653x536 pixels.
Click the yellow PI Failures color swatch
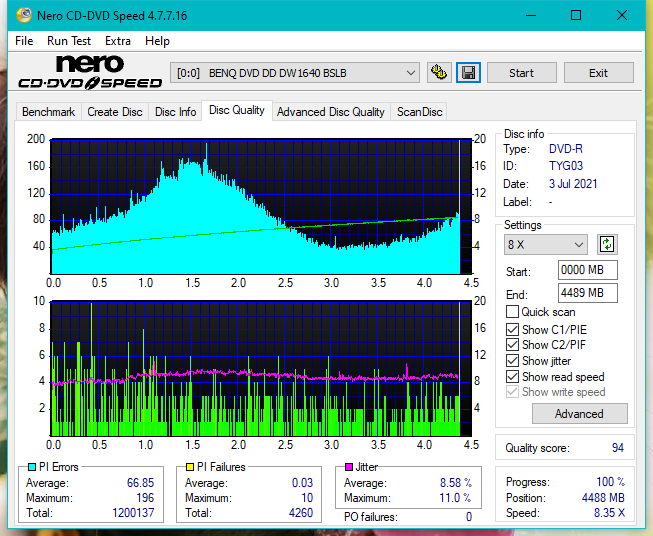190,467
